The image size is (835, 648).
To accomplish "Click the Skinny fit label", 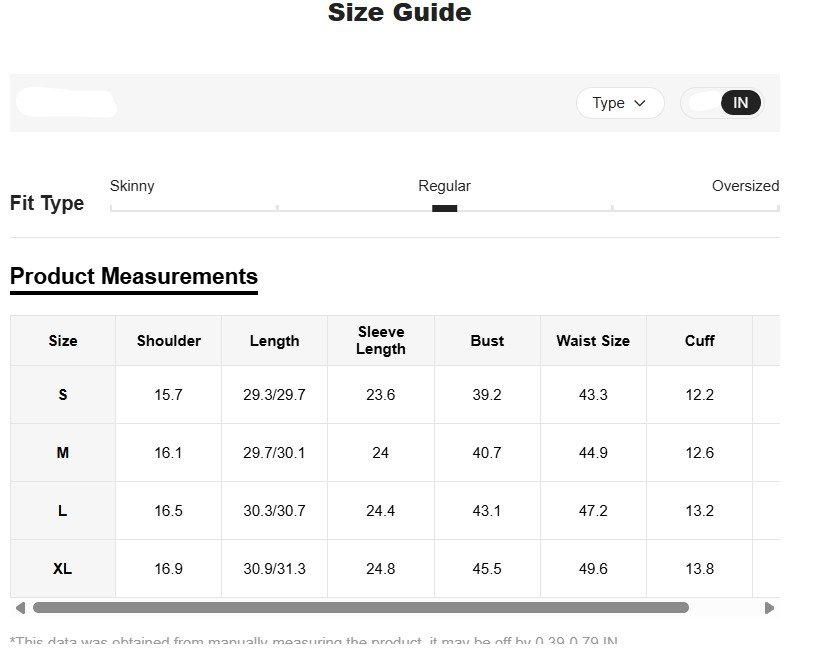I will pyautogui.click(x=132, y=186).
